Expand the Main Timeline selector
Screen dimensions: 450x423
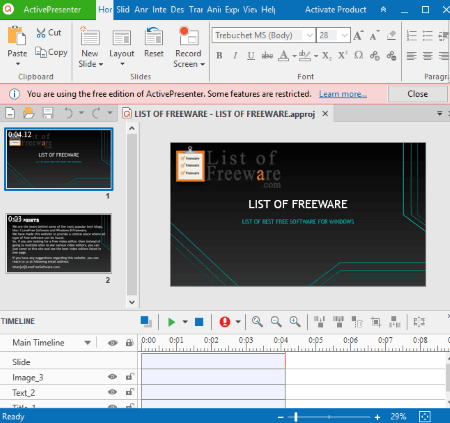point(87,343)
